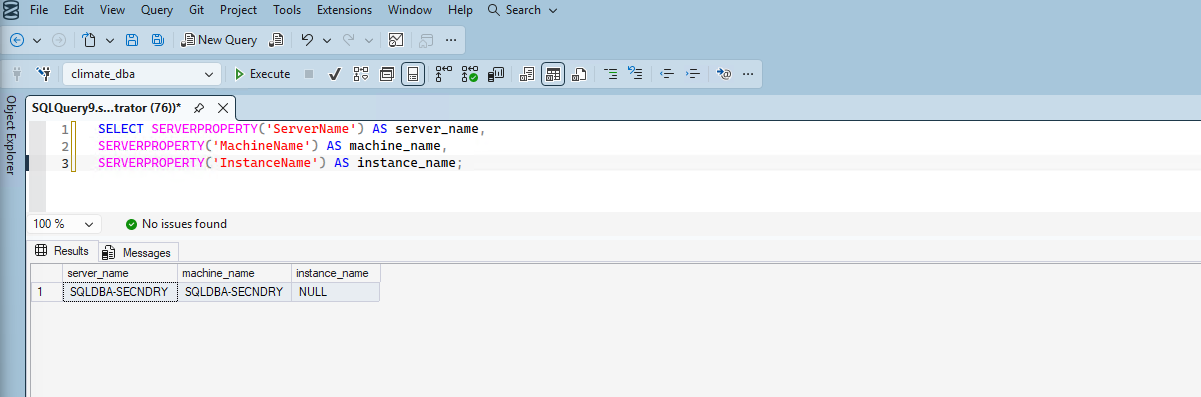Open the Window menu

(411, 10)
